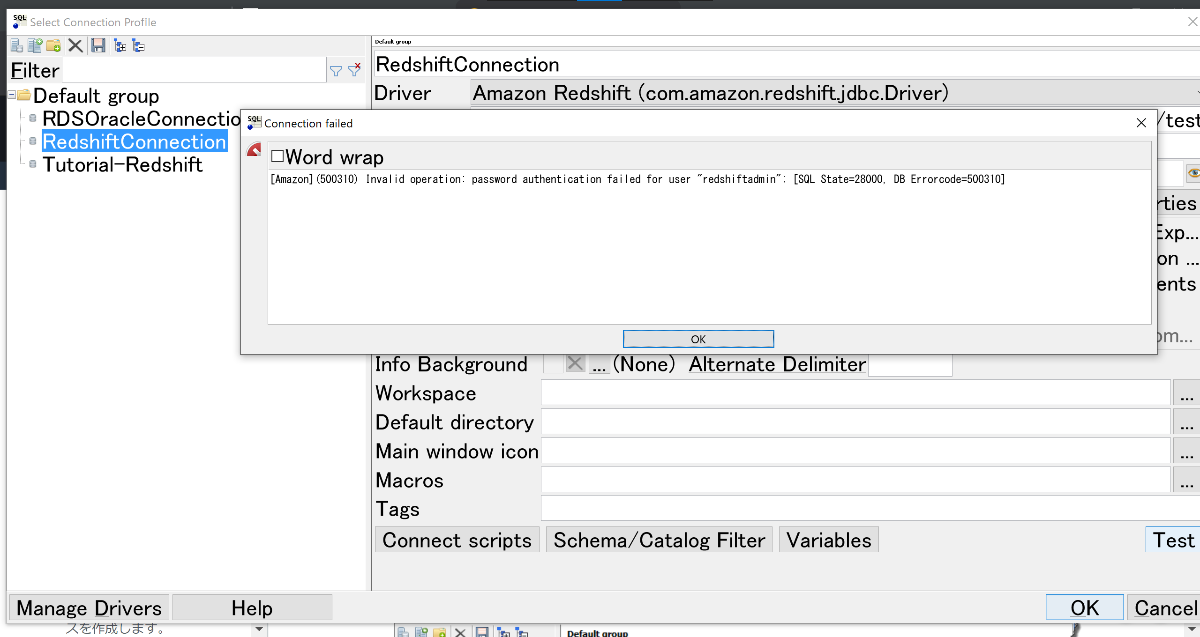The image size is (1200, 637).
Task: Click the Main window icon input field
Action: click(855, 452)
